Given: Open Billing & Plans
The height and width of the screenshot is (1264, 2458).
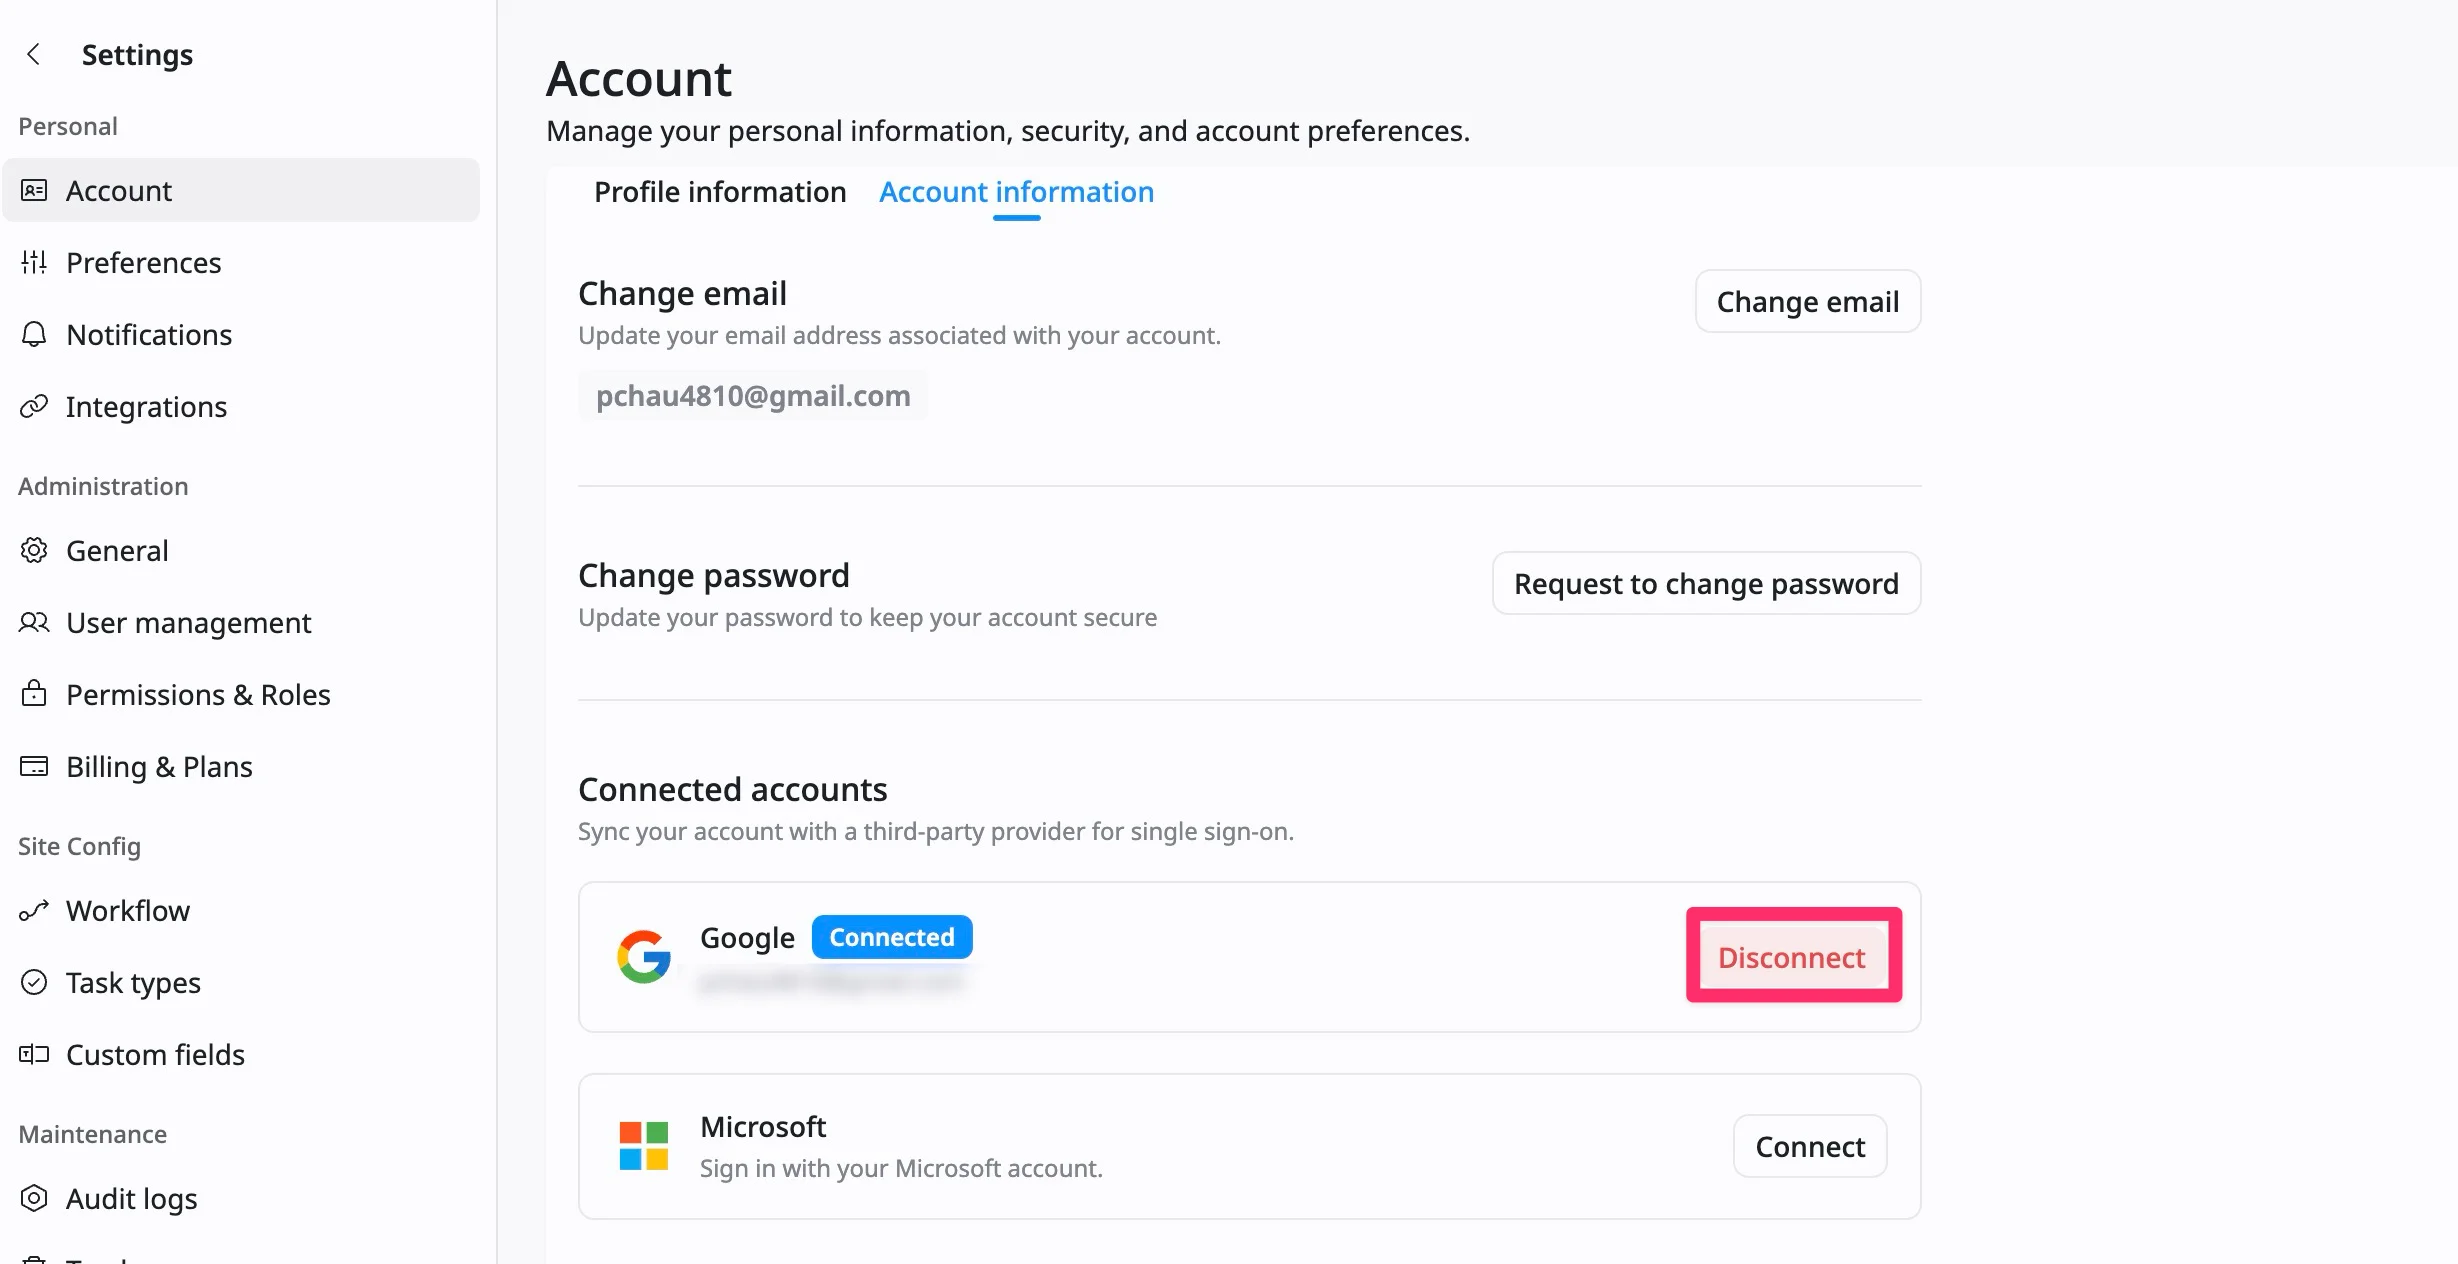Looking at the screenshot, I should coord(241,766).
